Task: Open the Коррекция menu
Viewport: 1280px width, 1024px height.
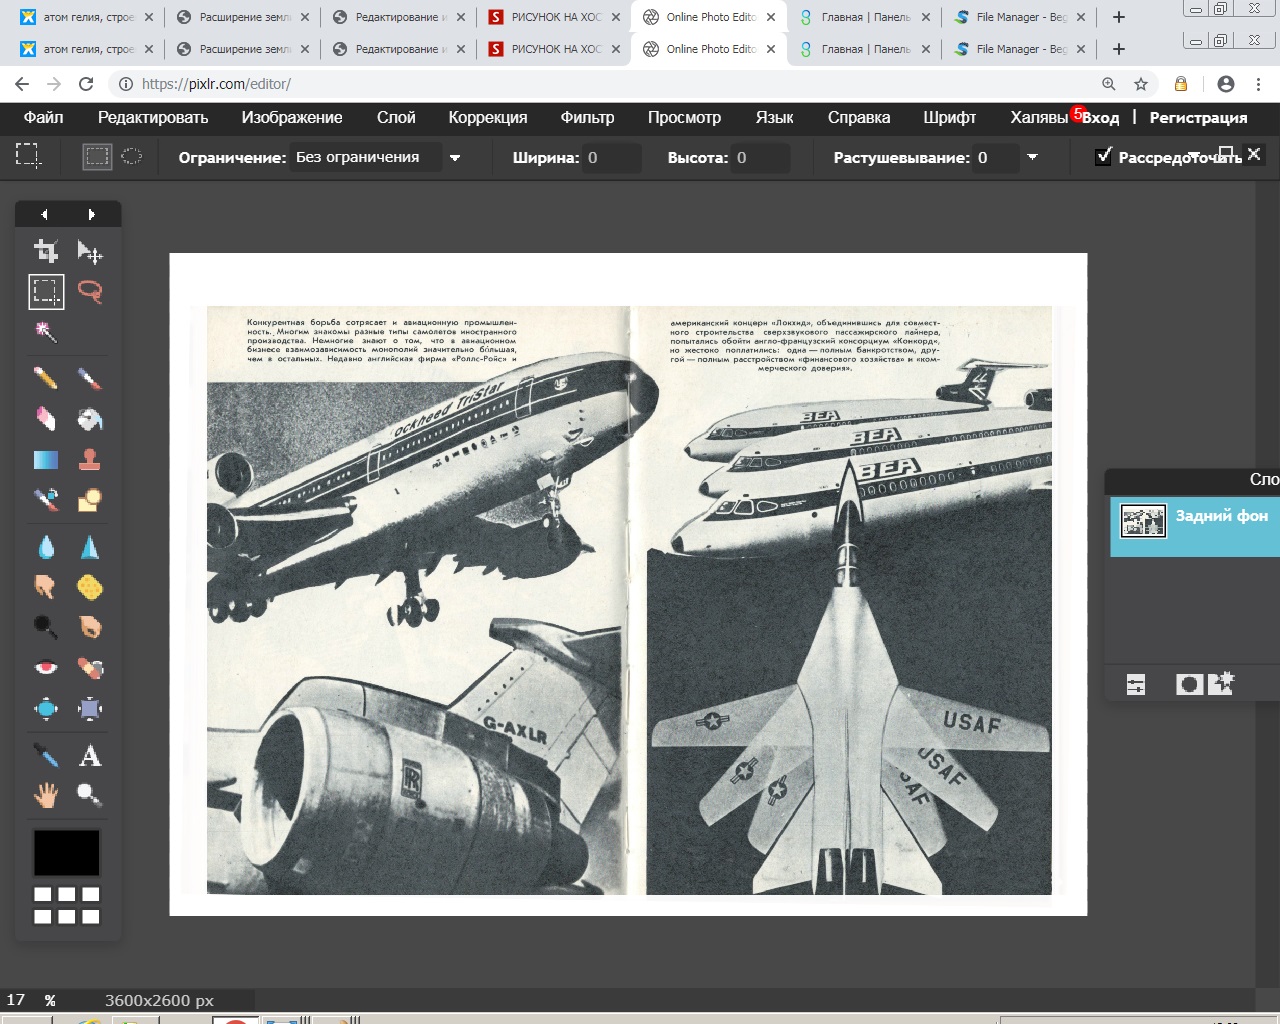Action: tap(488, 117)
